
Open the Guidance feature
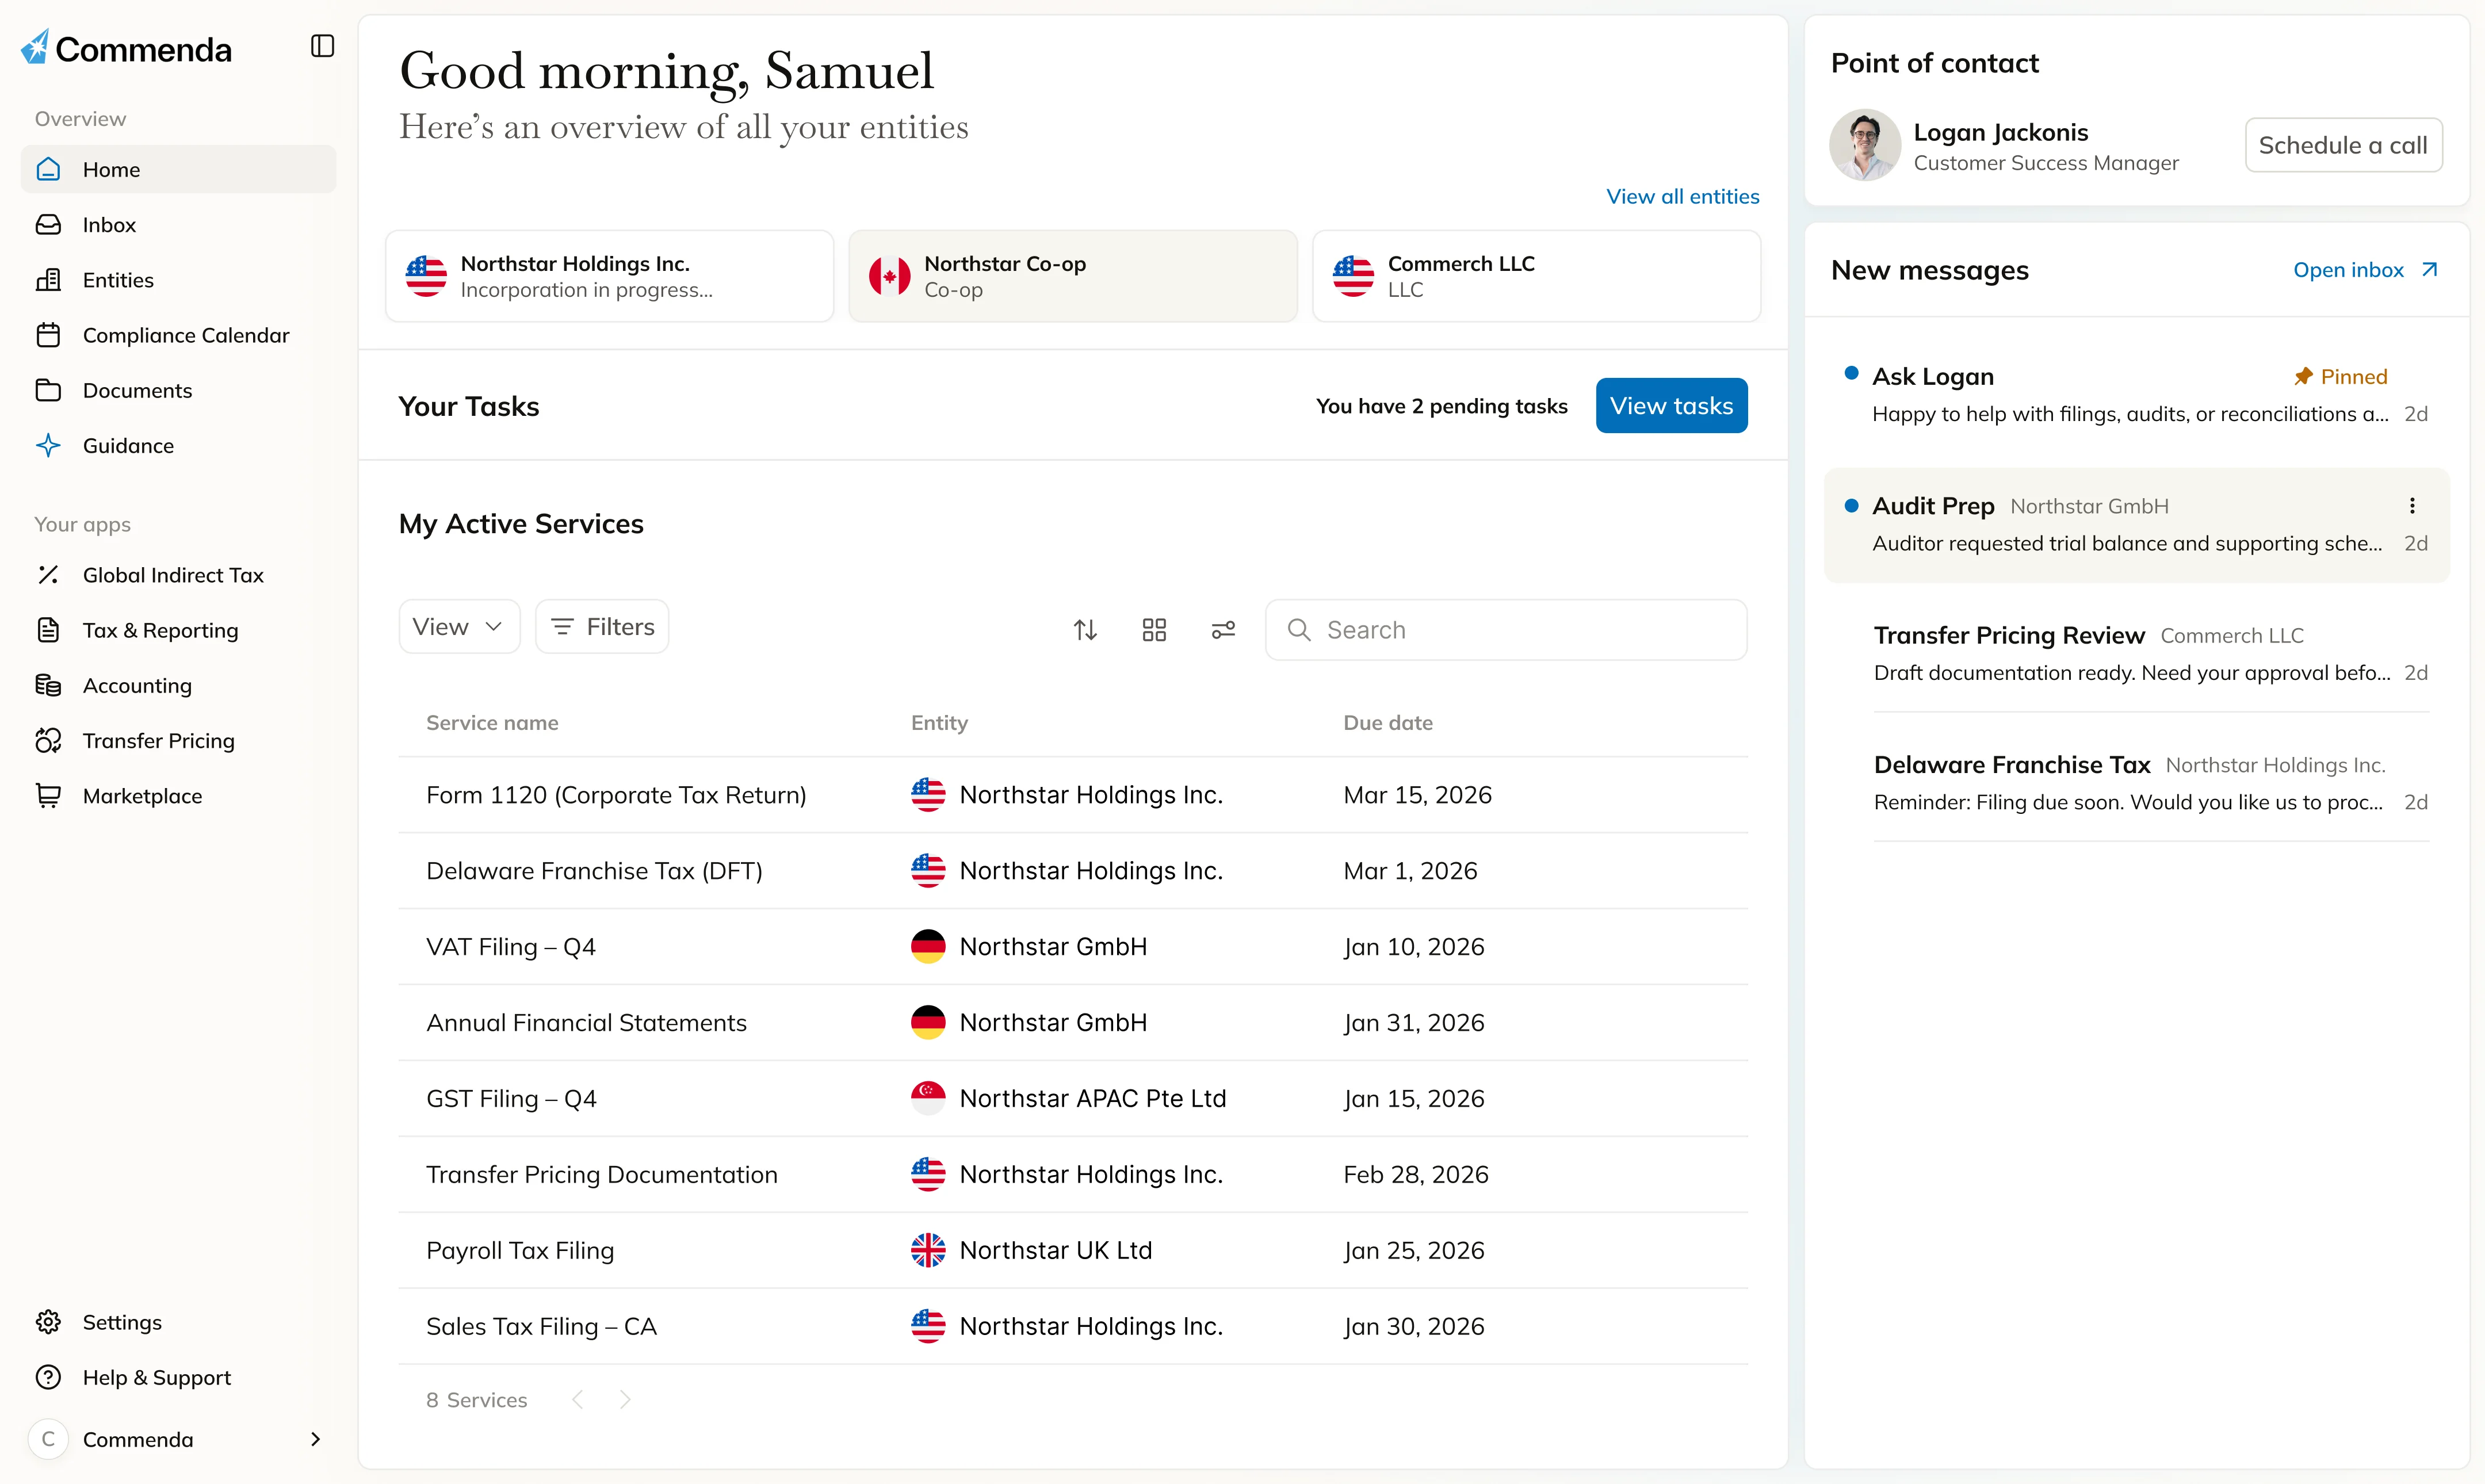tap(128, 445)
